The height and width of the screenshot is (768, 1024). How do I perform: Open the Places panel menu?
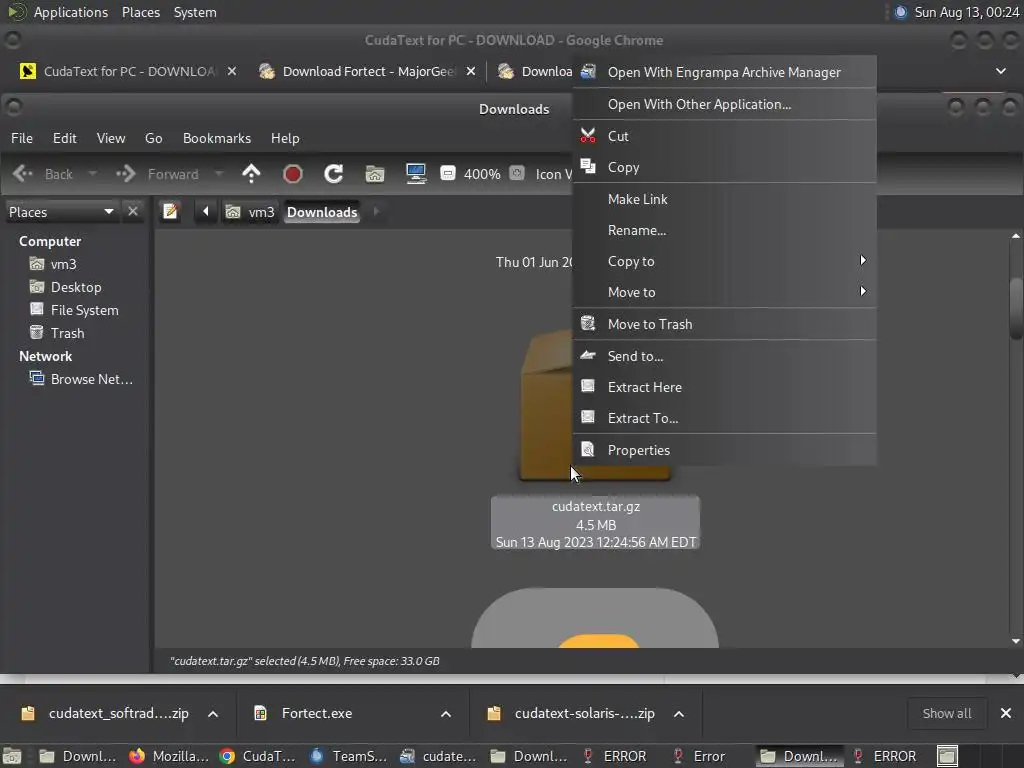[141, 12]
